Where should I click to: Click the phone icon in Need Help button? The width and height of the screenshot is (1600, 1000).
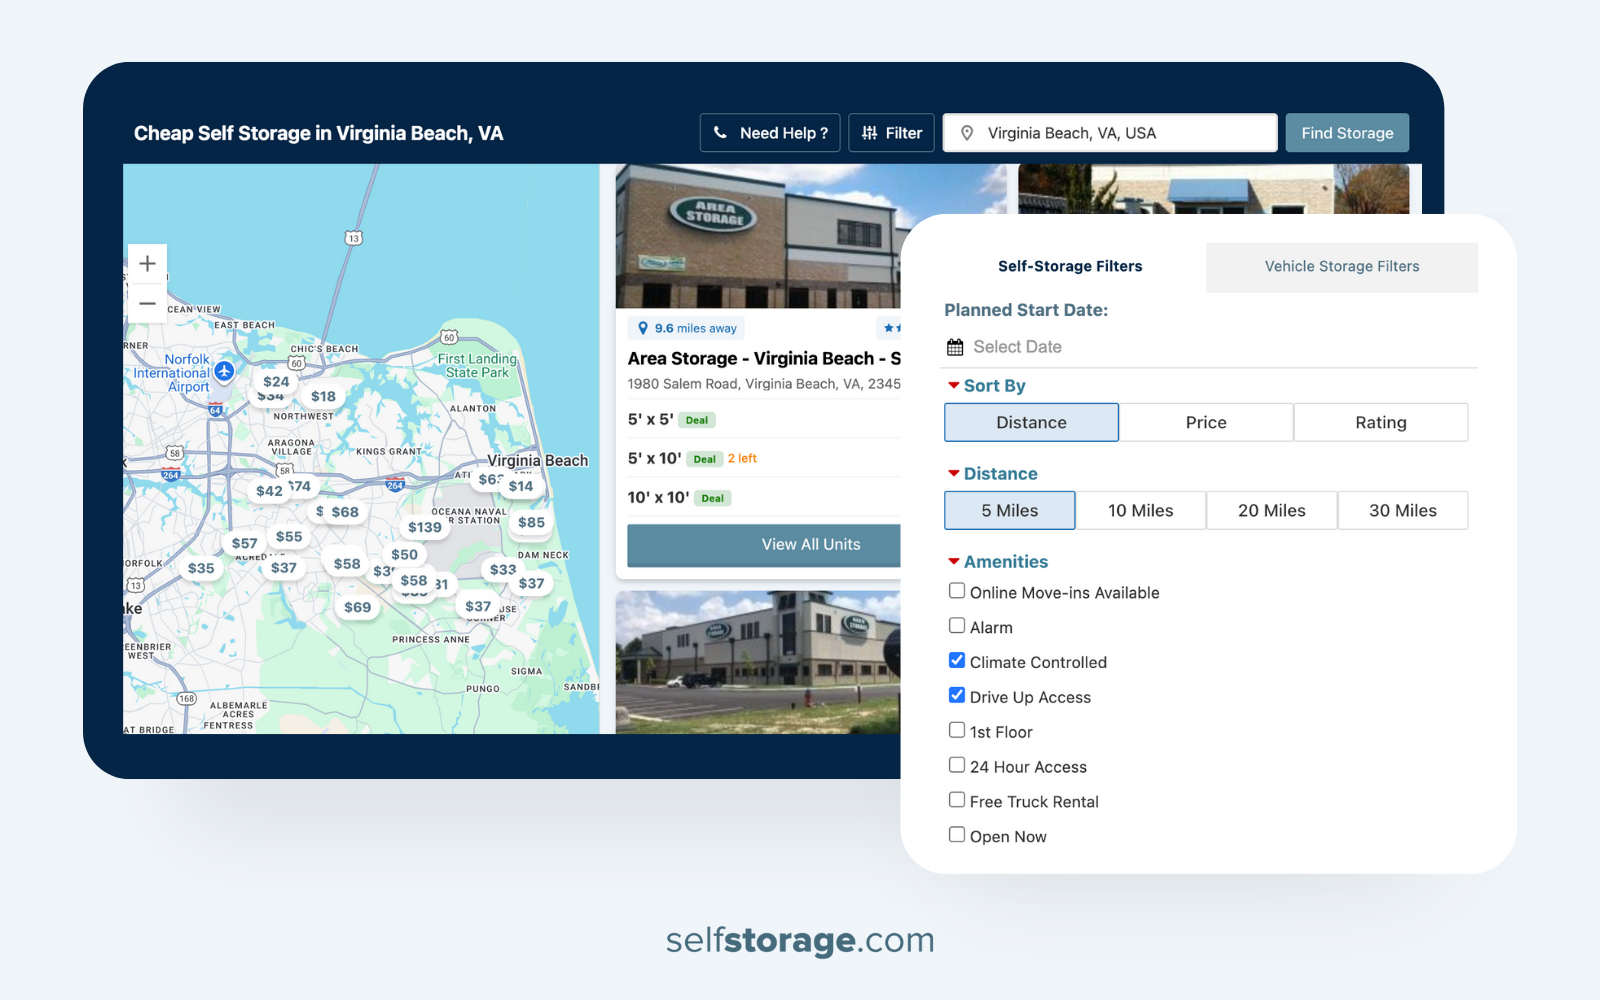[x=722, y=132]
